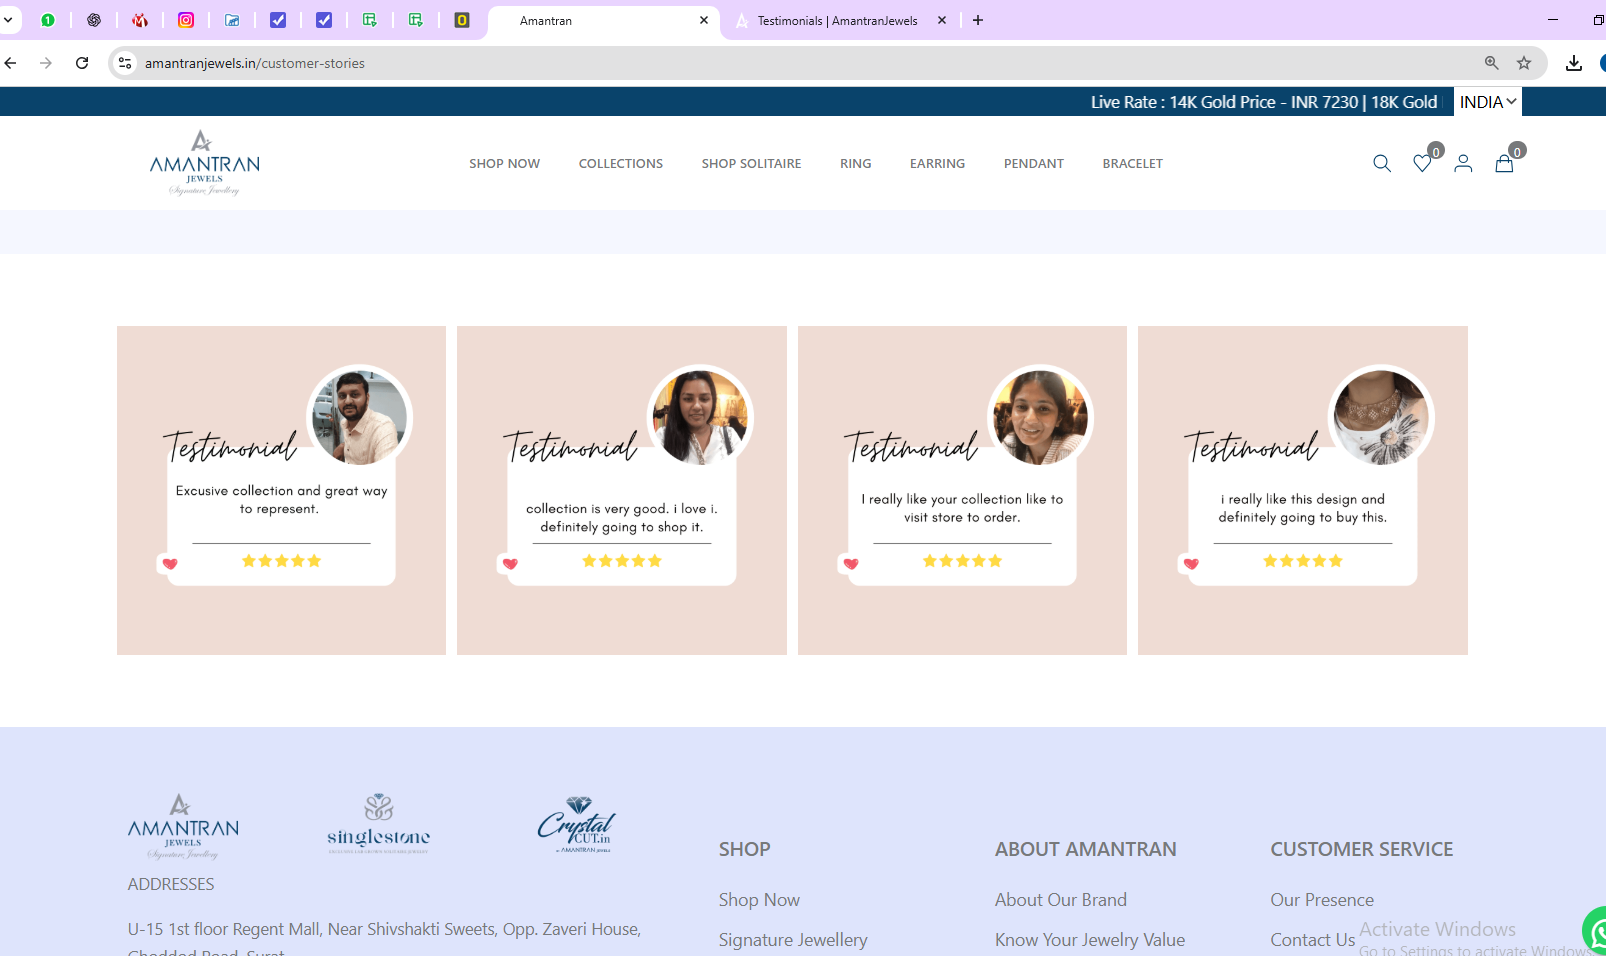Viewport: 1606px width, 956px height.
Task: Click the Our Presence footer link
Action: pos(1321,900)
